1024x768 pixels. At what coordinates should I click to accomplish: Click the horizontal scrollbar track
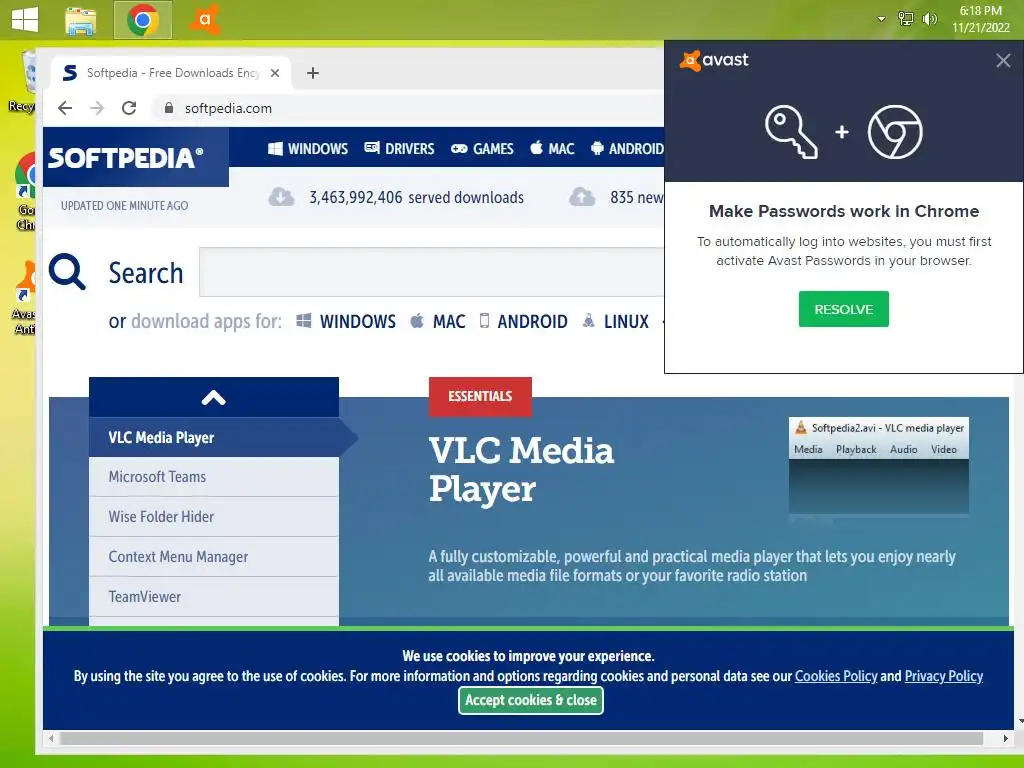point(521,739)
